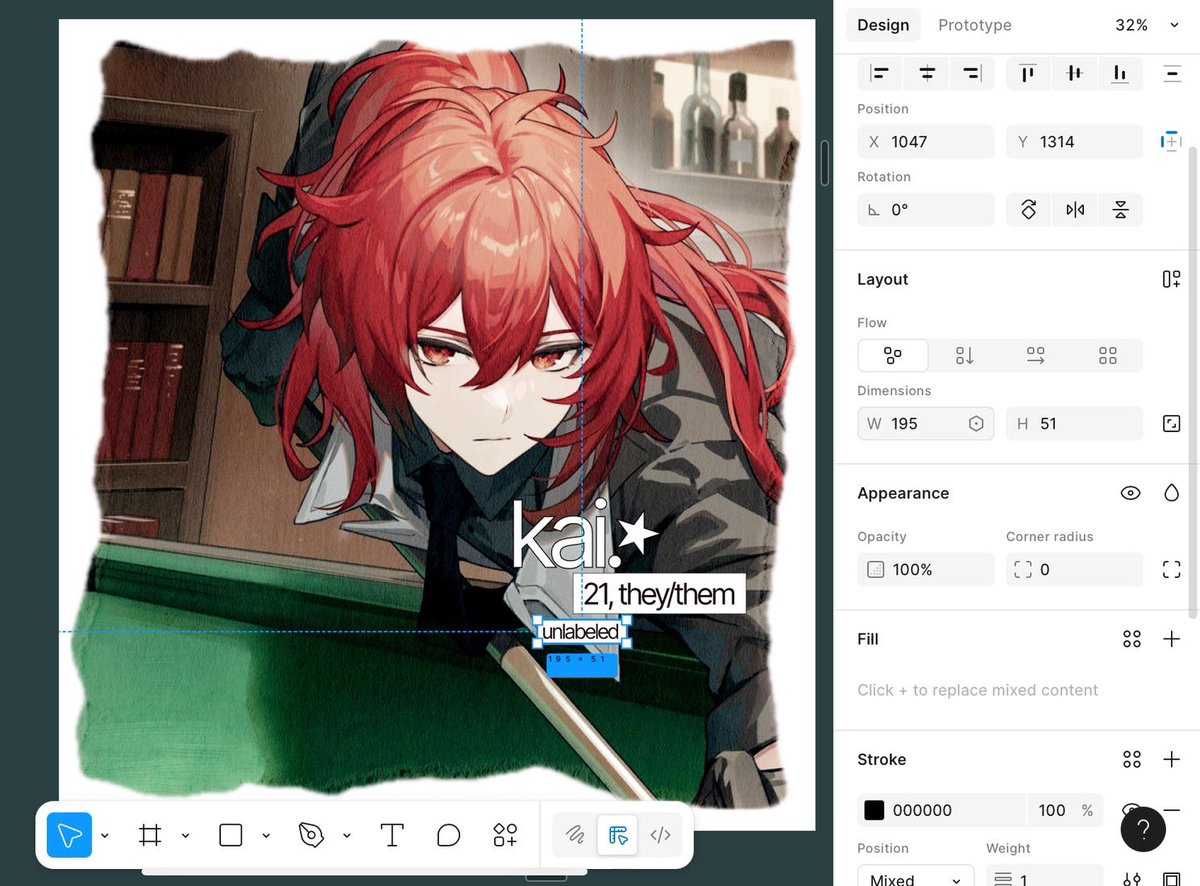Expand shape tools chevron
This screenshot has width=1200, height=886.
pyautogui.click(x=266, y=835)
